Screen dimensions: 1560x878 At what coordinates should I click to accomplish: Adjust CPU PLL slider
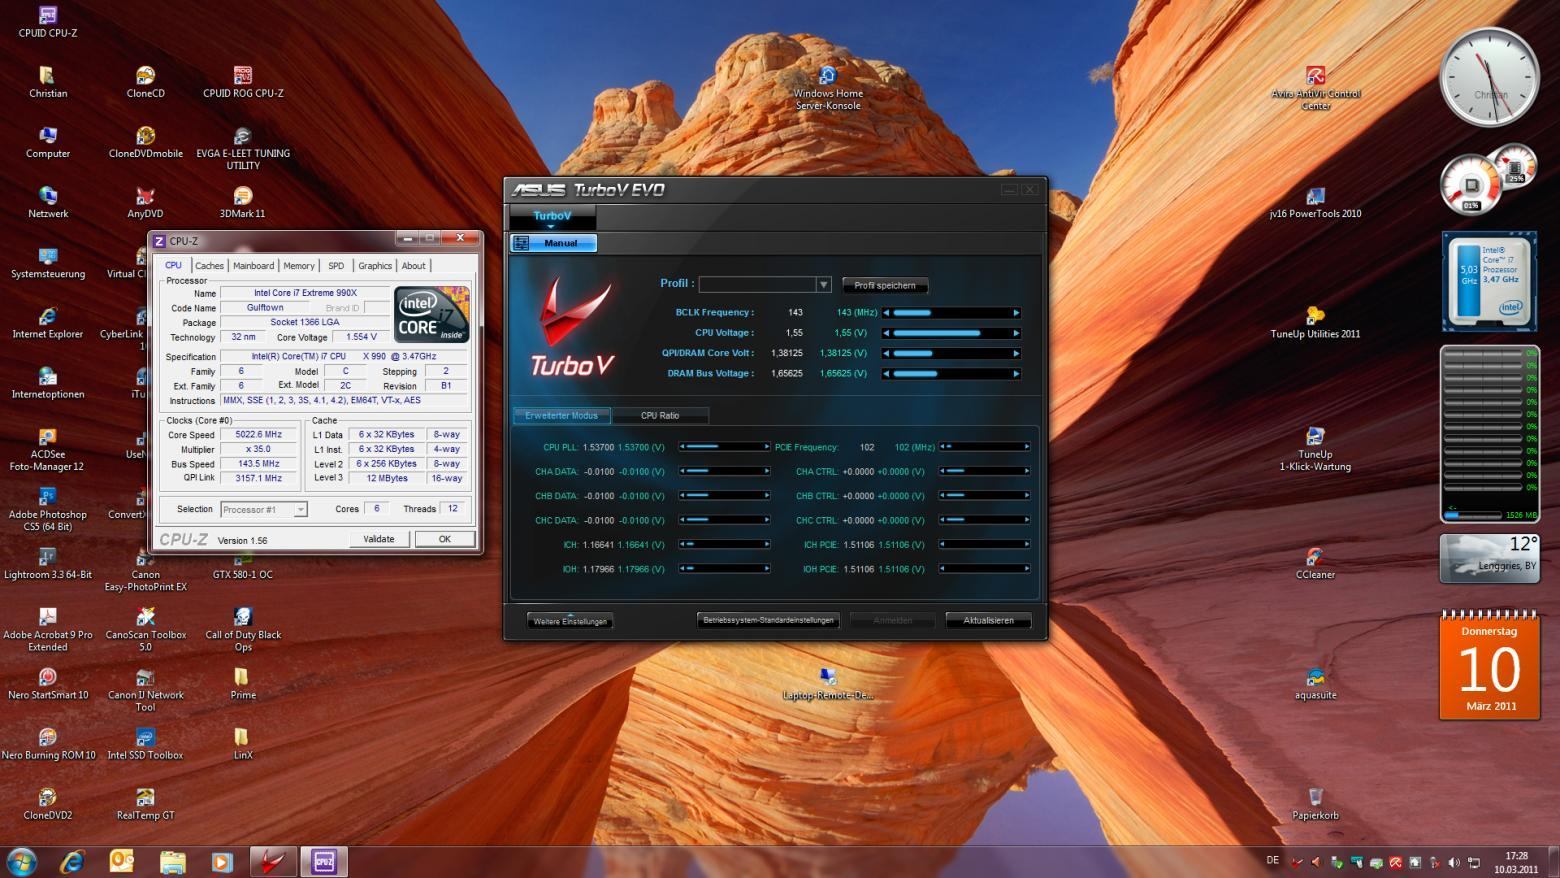point(725,447)
